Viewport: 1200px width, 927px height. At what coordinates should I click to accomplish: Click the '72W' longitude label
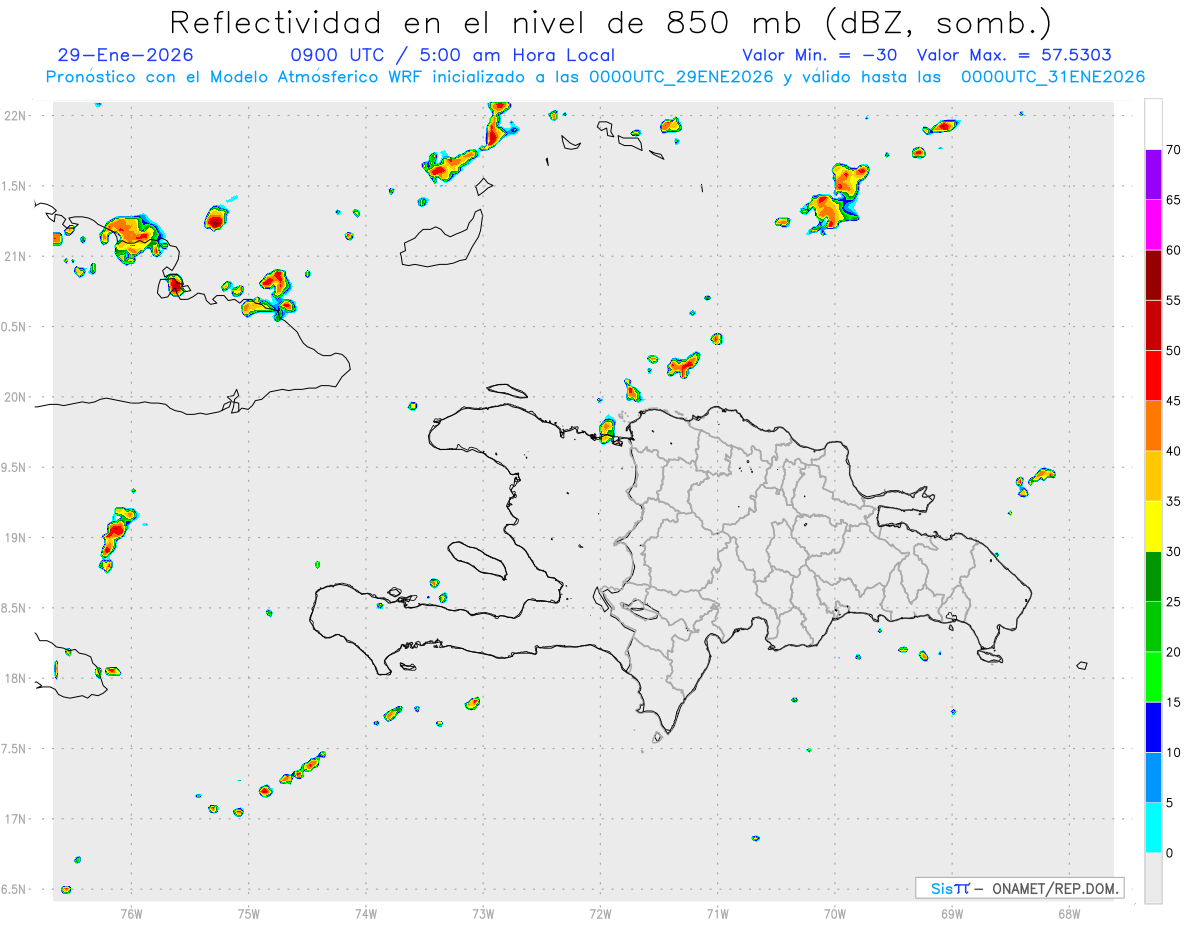coord(600,912)
